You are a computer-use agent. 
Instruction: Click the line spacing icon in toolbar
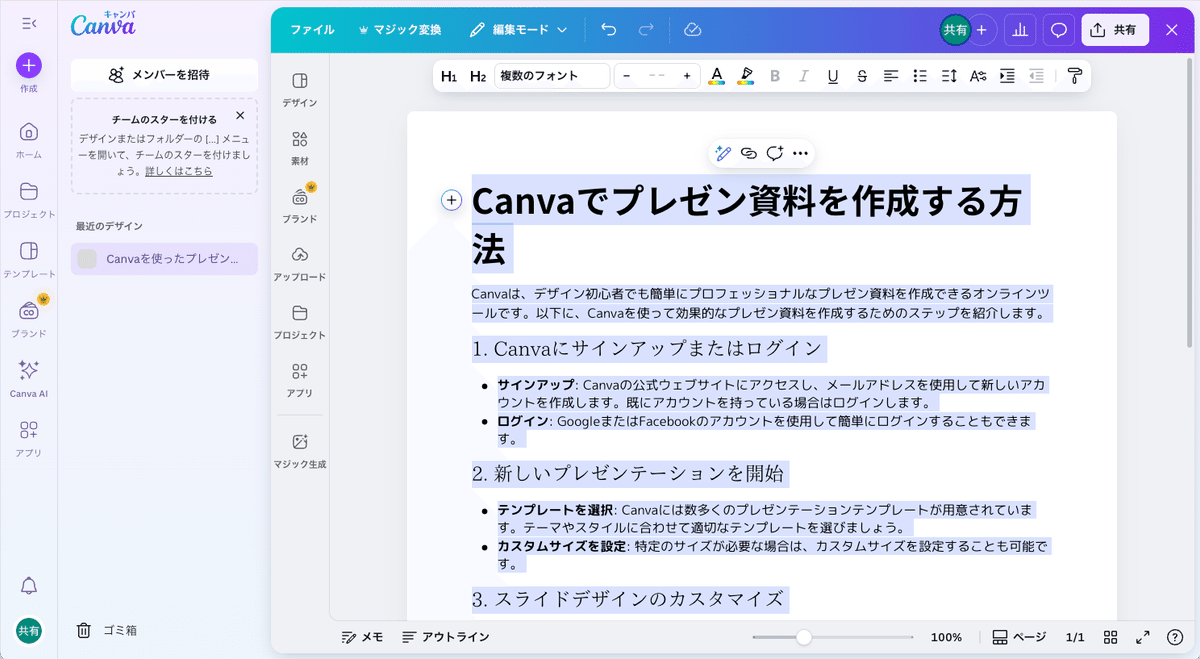tap(948, 75)
